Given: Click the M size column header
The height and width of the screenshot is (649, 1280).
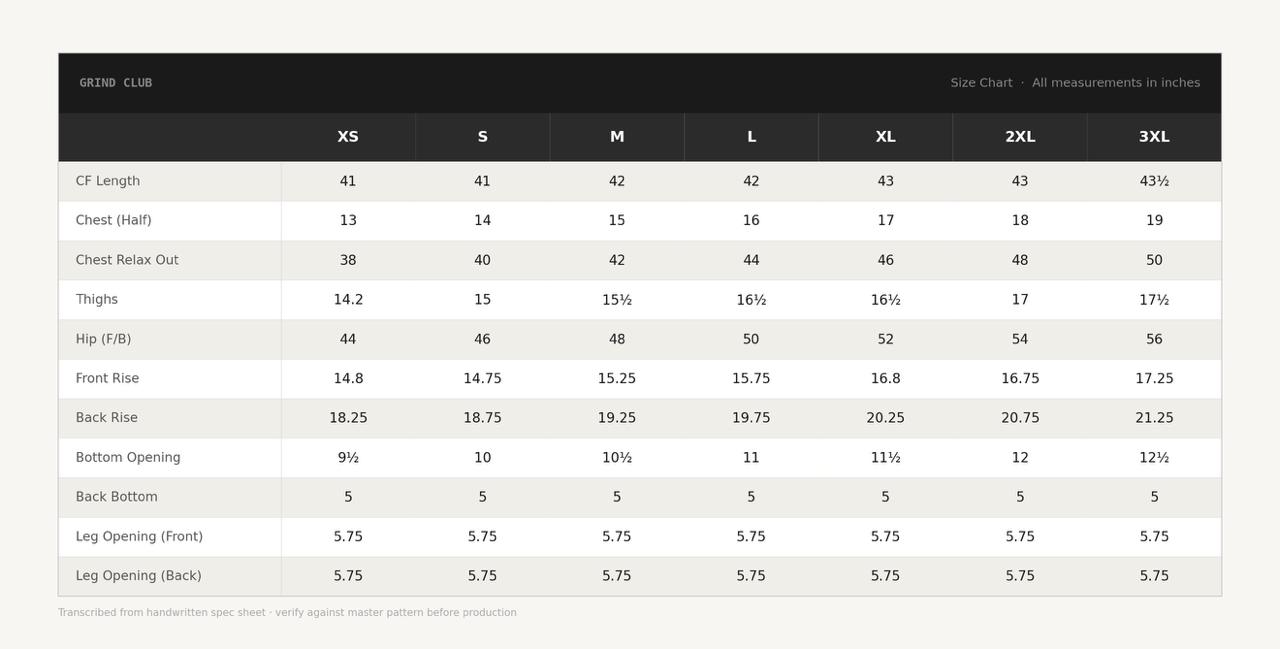Looking at the screenshot, I should 617,137.
